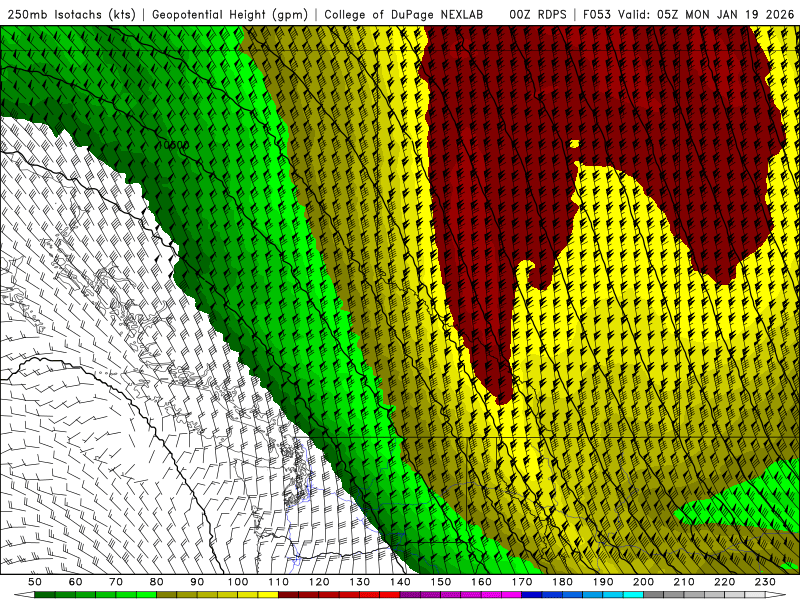This screenshot has width=800, height=600.
Task: Click the legend value '140'
Action: click(401, 582)
